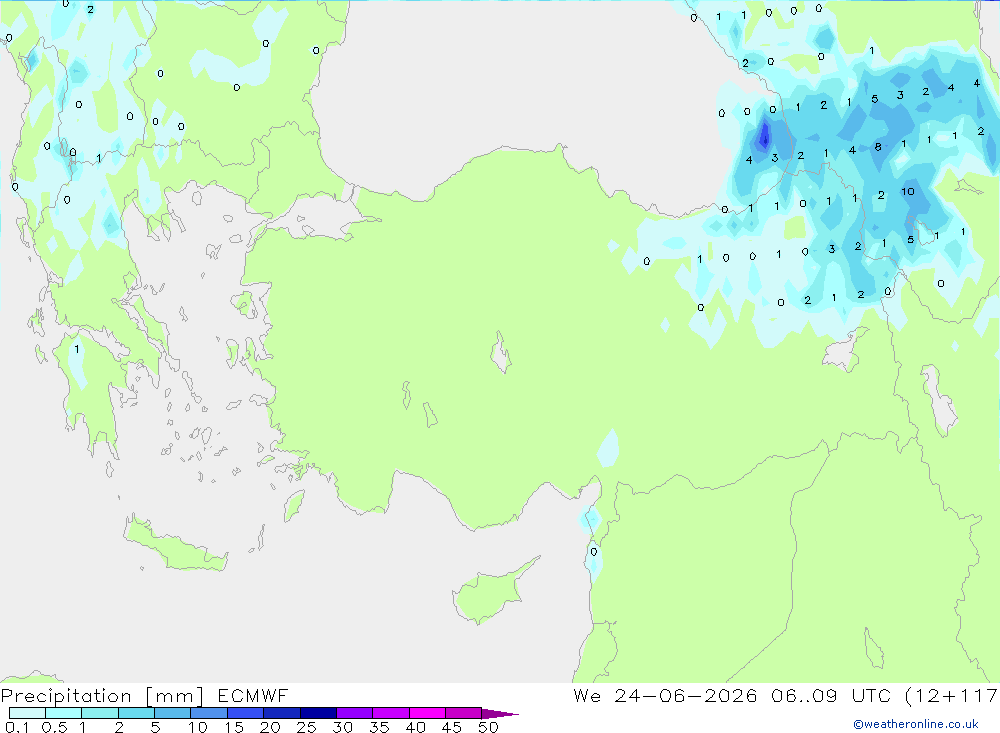Pick the 15–20 mm legend color swatch
The image size is (1000, 733).
246,713
